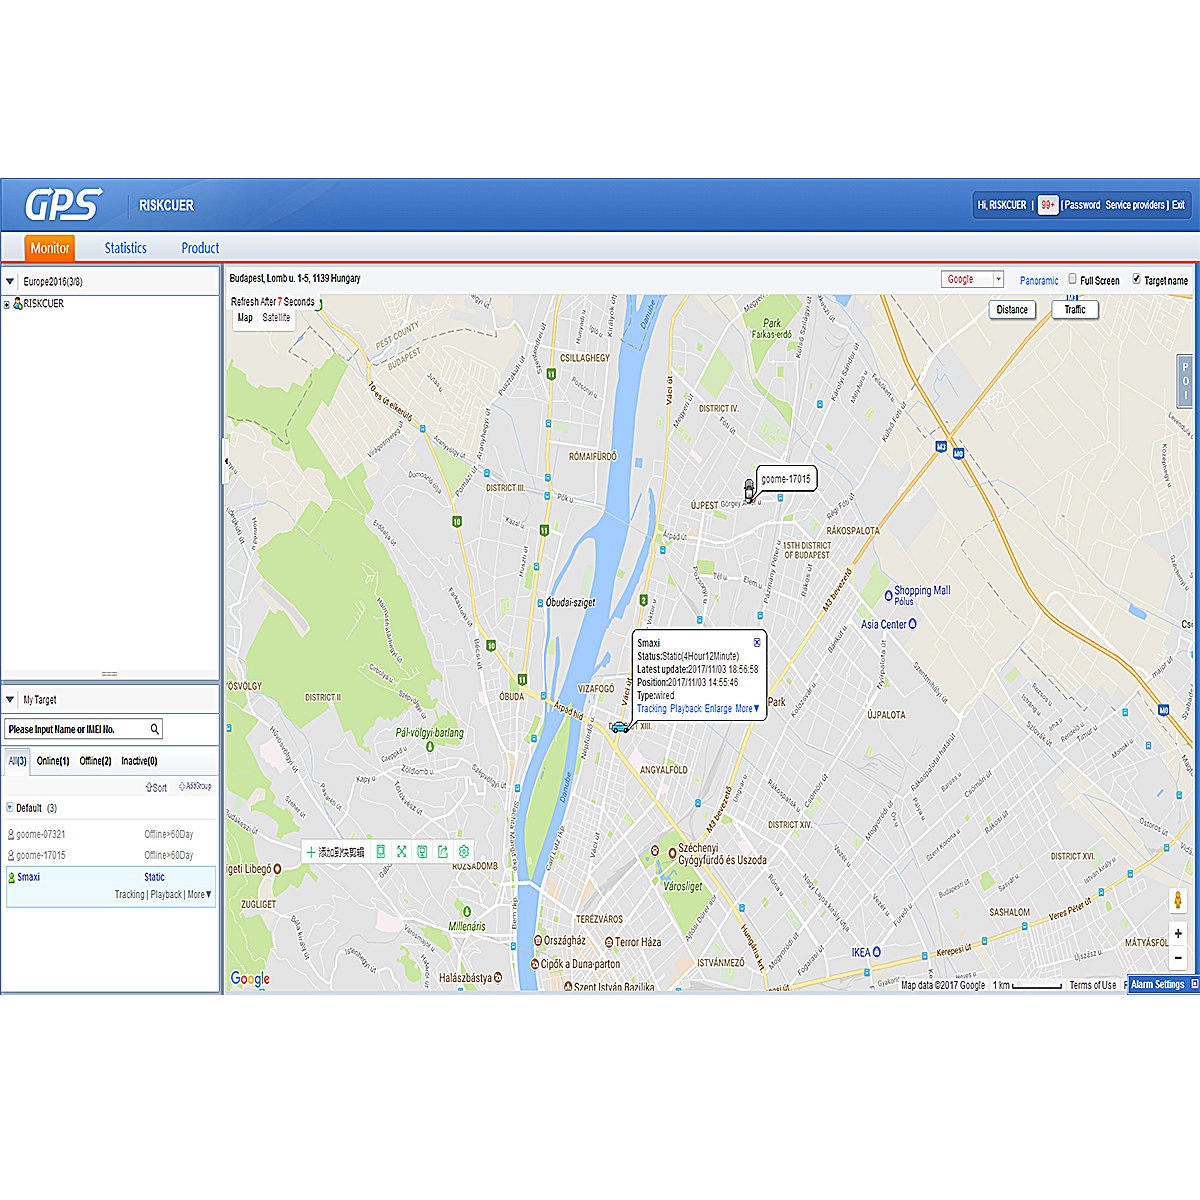Open the POI side tab on the map
The image size is (1200, 1200).
pos(1186,381)
